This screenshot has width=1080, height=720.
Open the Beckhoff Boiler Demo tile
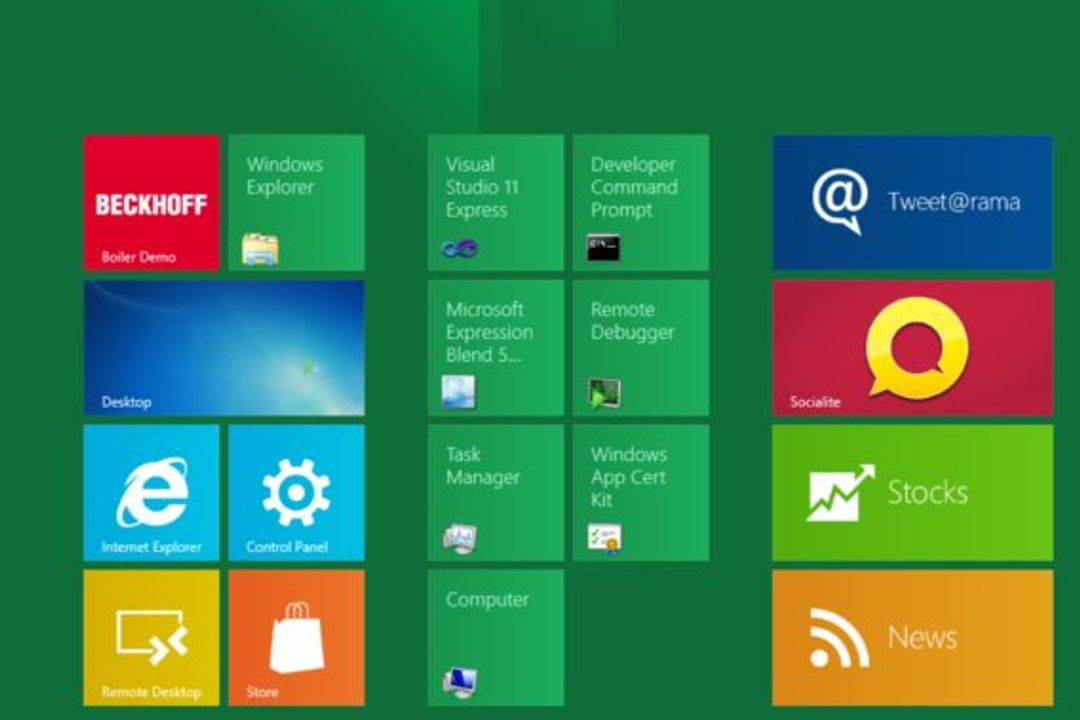(152, 203)
